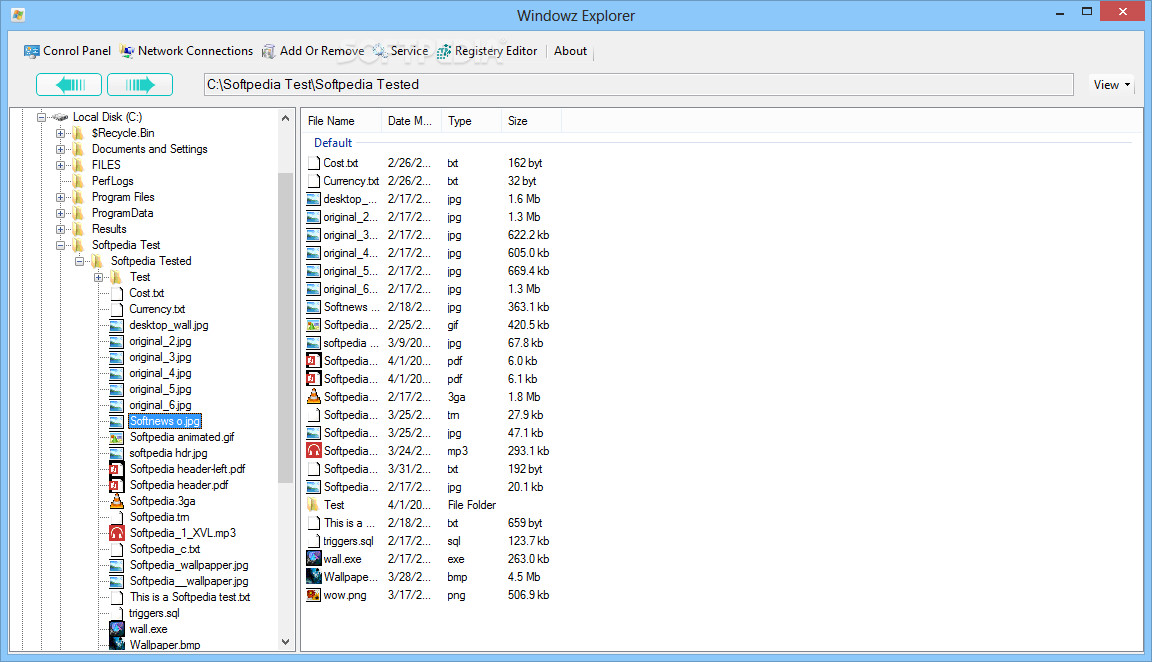Go forward with the right arrow button
The height and width of the screenshot is (662, 1152).
coord(140,84)
